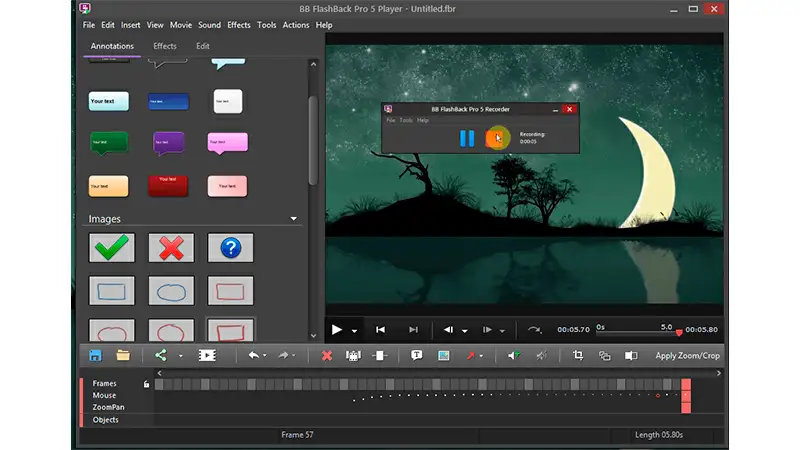Collapse the Images section arrow

click(294, 218)
